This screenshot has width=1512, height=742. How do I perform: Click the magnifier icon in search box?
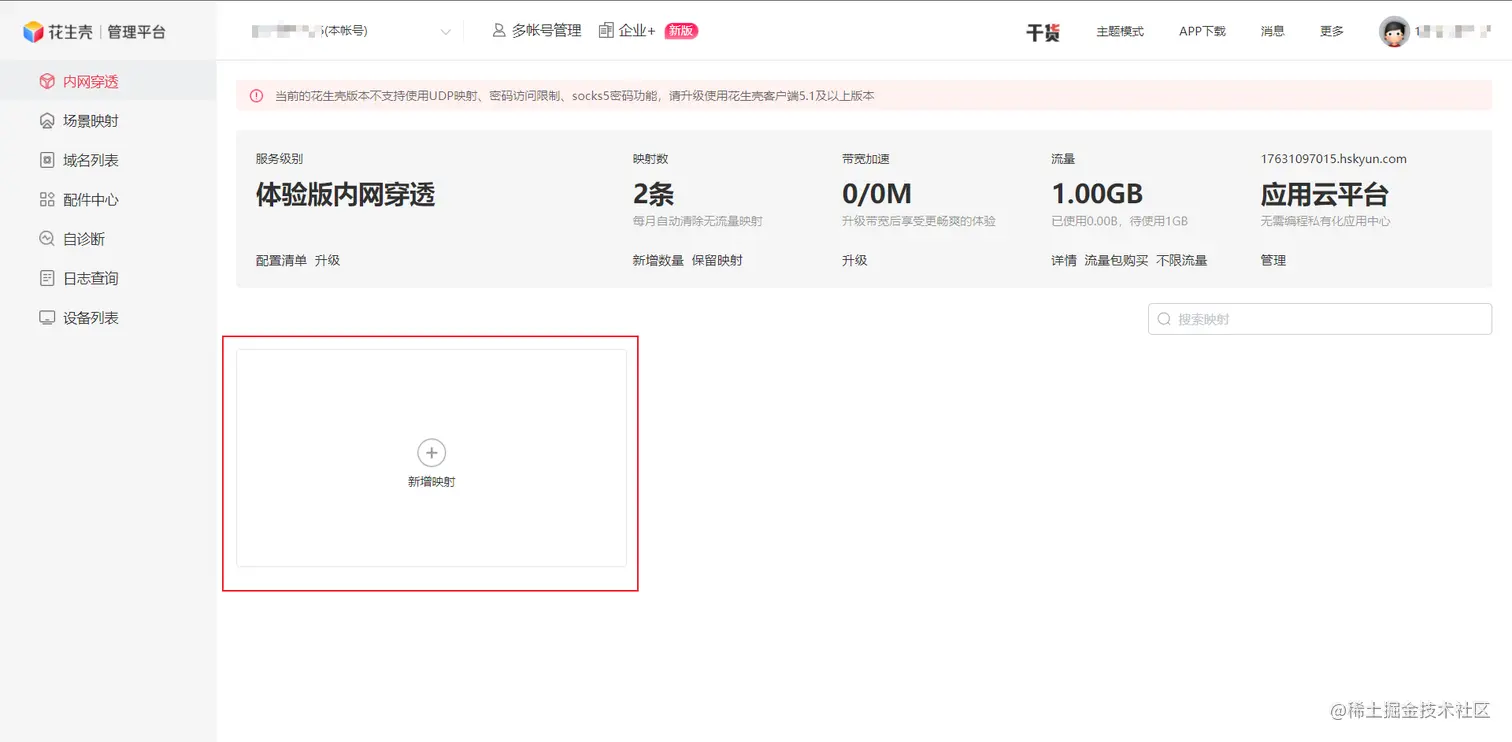click(x=1164, y=320)
